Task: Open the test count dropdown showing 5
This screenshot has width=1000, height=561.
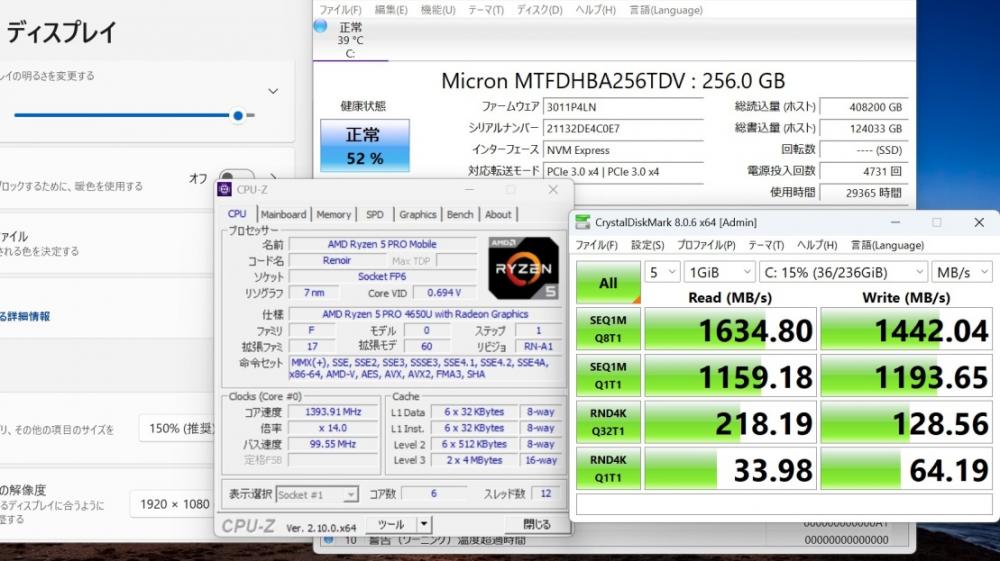Action: [662, 272]
